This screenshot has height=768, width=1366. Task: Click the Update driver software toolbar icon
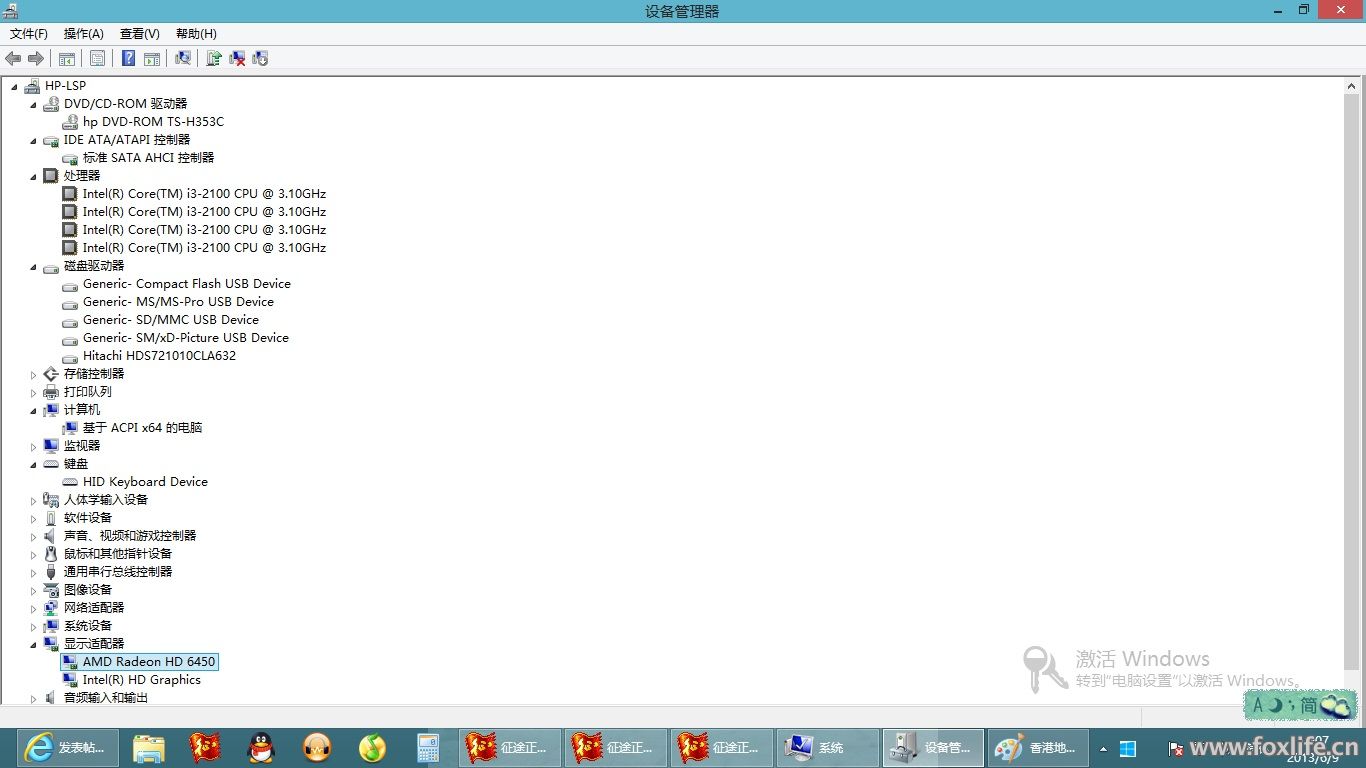tap(213, 58)
